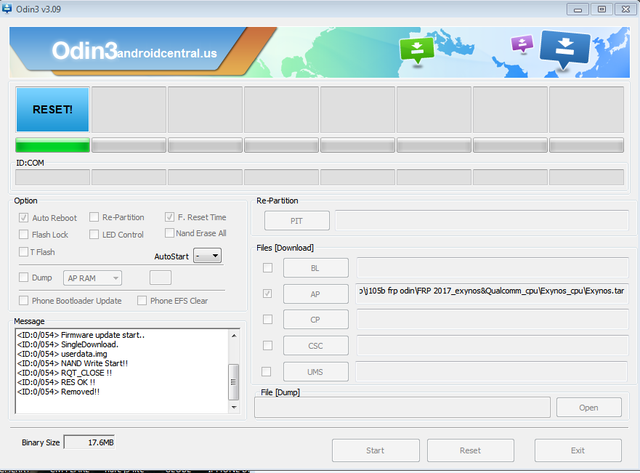640x473 pixels.
Task: Click the large blue download icon in banner
Action: [x=565, y=49]
